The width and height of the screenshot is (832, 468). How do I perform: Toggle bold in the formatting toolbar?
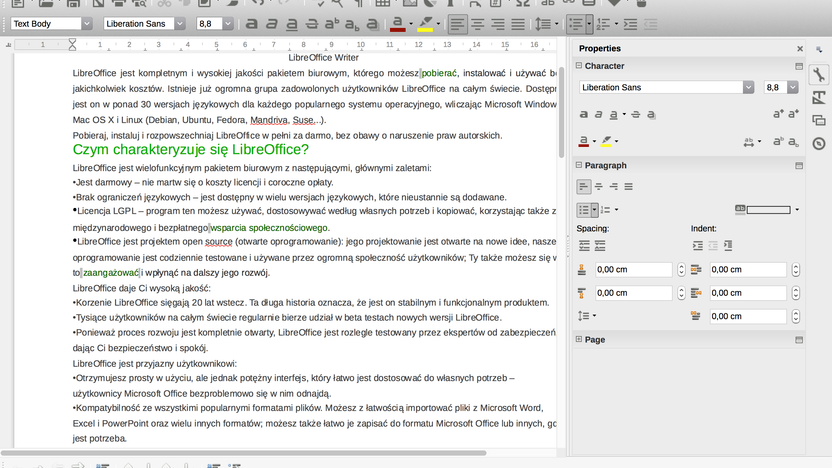click(x=252, y=24)
